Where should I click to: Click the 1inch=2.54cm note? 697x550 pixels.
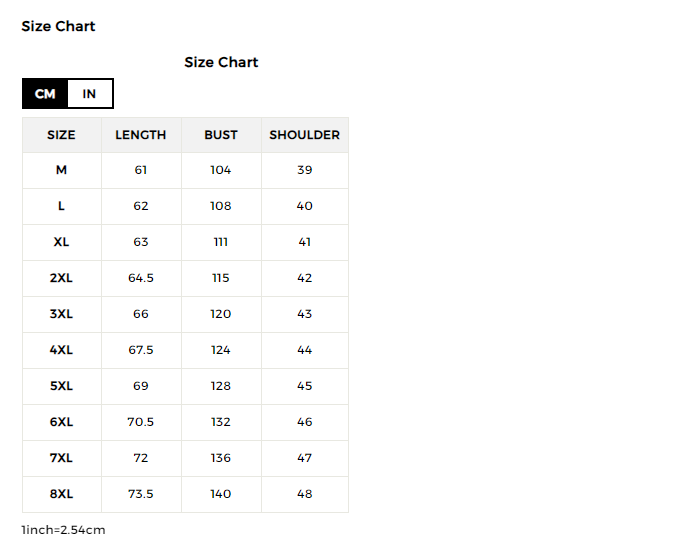coord(63,530)
